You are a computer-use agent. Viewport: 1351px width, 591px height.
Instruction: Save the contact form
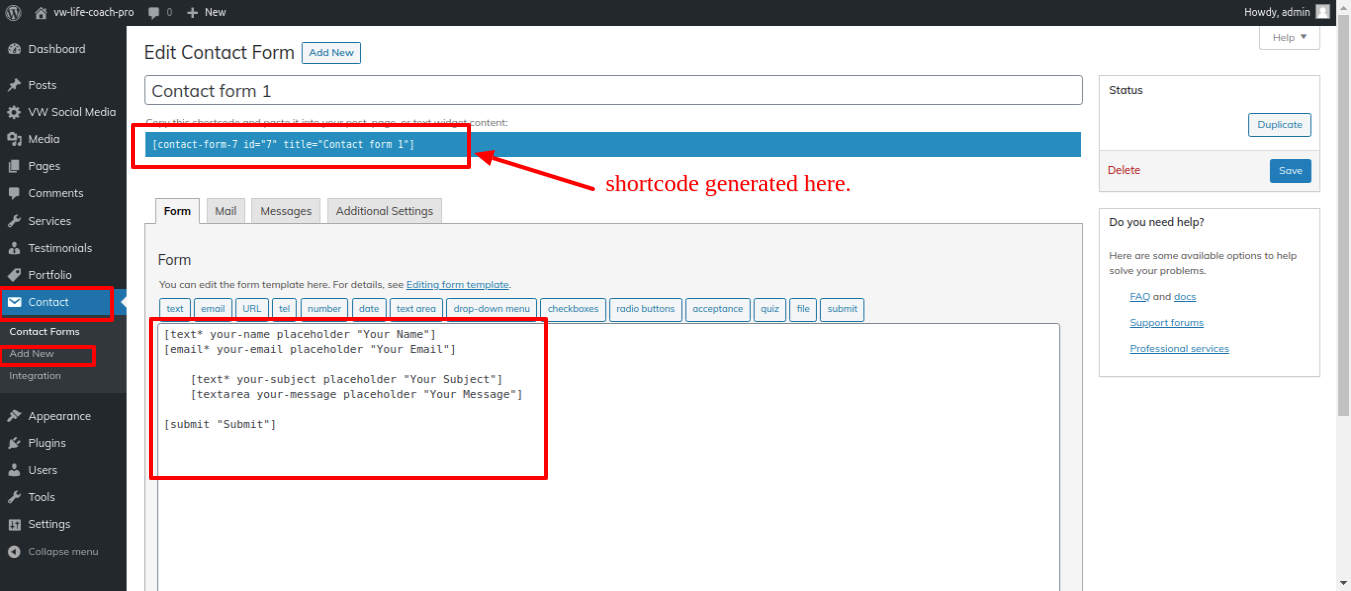click(x=1290, y=171)
